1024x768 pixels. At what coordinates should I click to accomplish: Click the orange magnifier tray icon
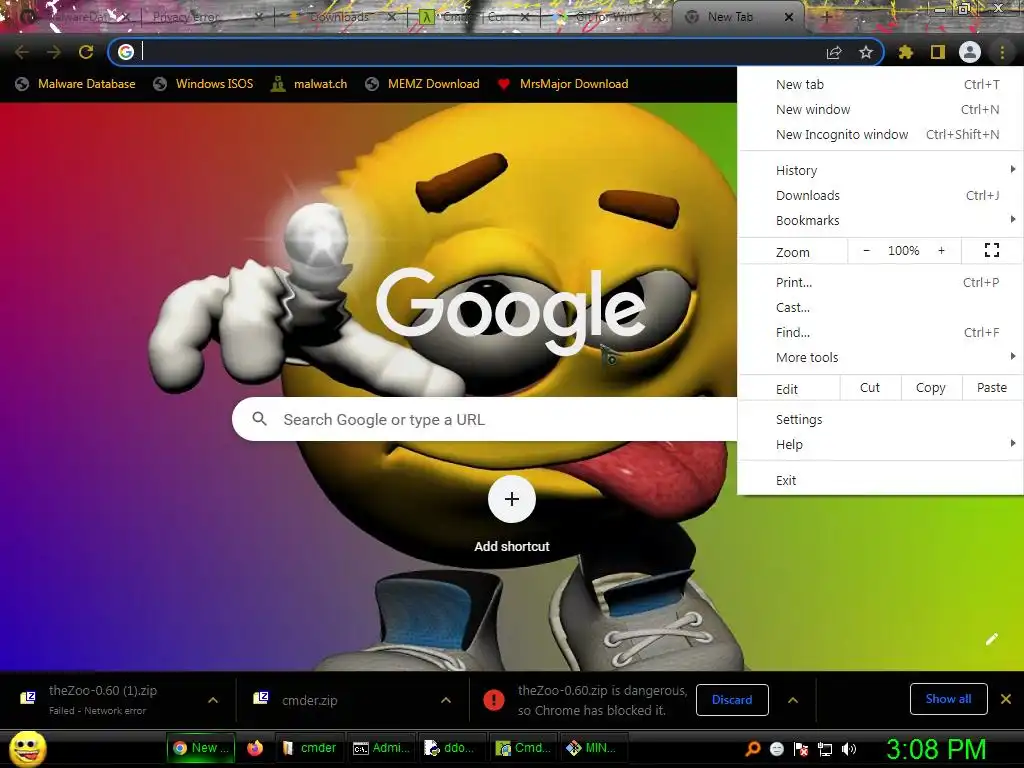752,749
